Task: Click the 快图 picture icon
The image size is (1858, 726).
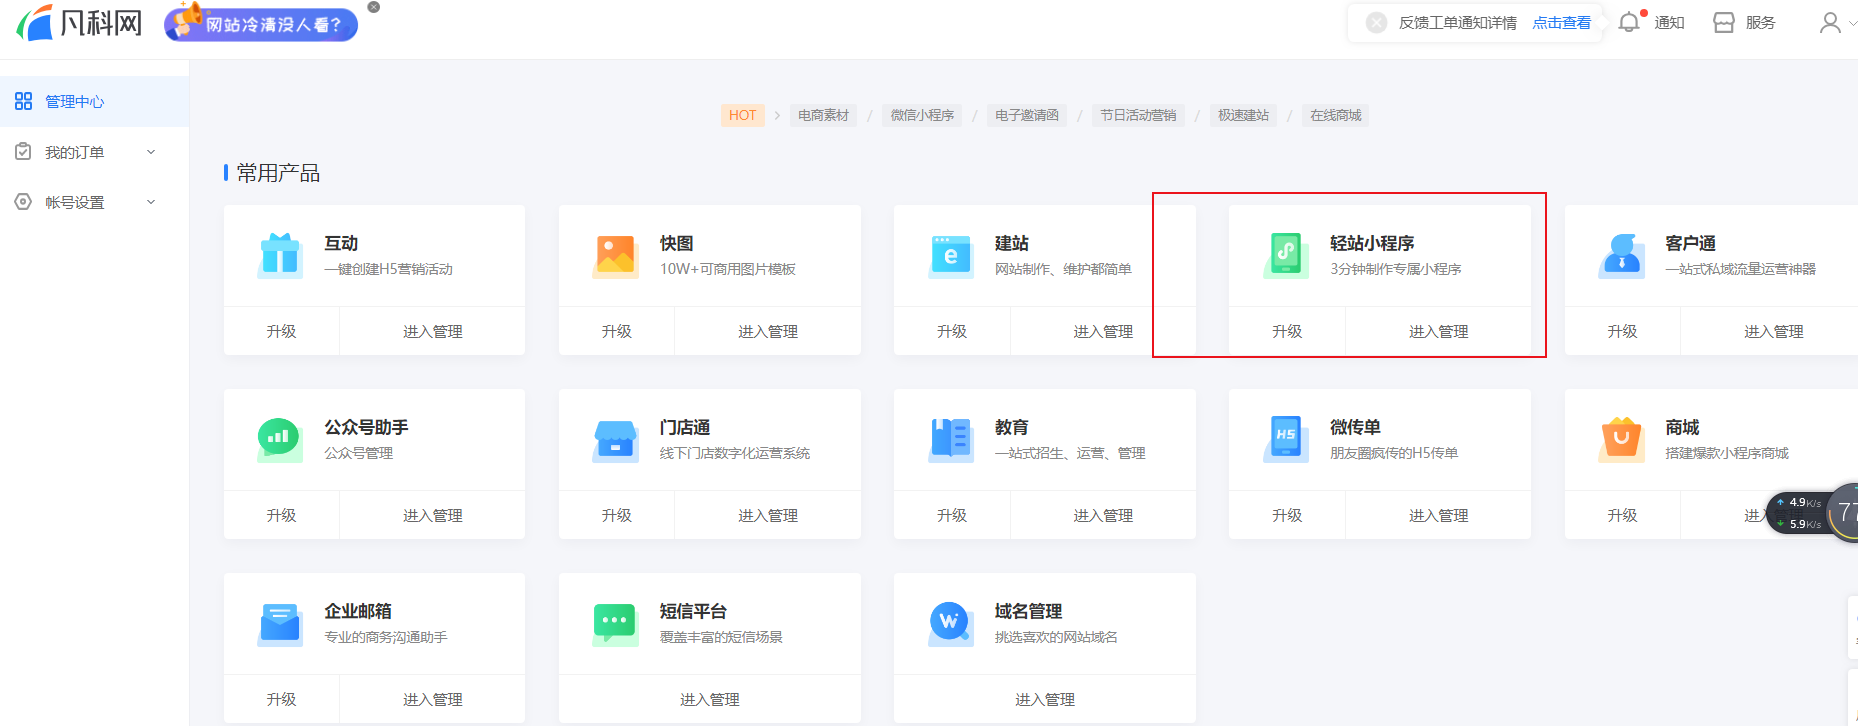Action: coord(615,255)
